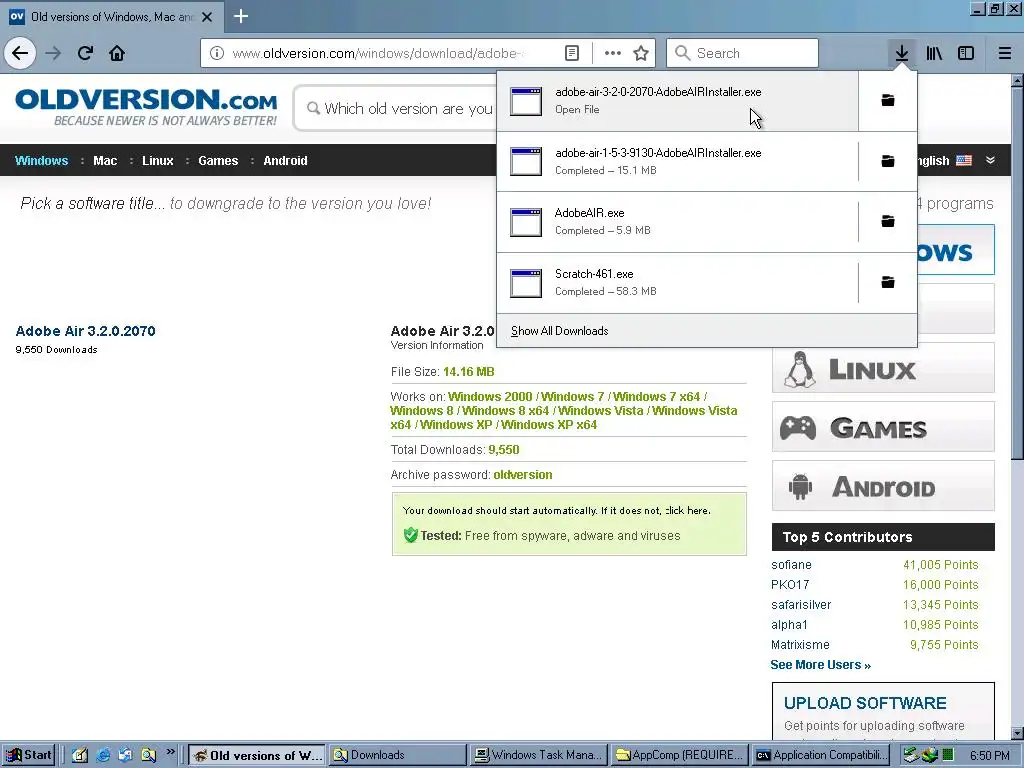Switch to AppComp folder window in taskbar
1024x768 pixels.
[679, 755]
